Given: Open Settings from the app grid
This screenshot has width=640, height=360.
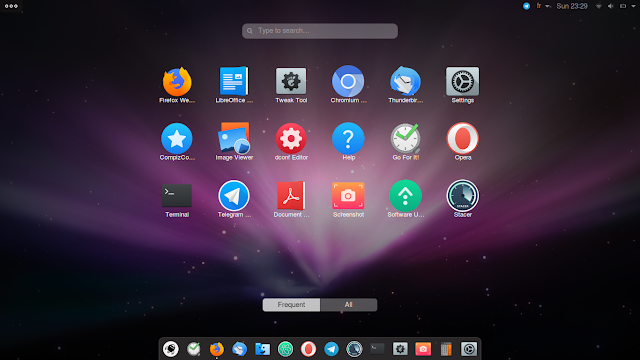Looking at the screenshot, I should 462,81.
